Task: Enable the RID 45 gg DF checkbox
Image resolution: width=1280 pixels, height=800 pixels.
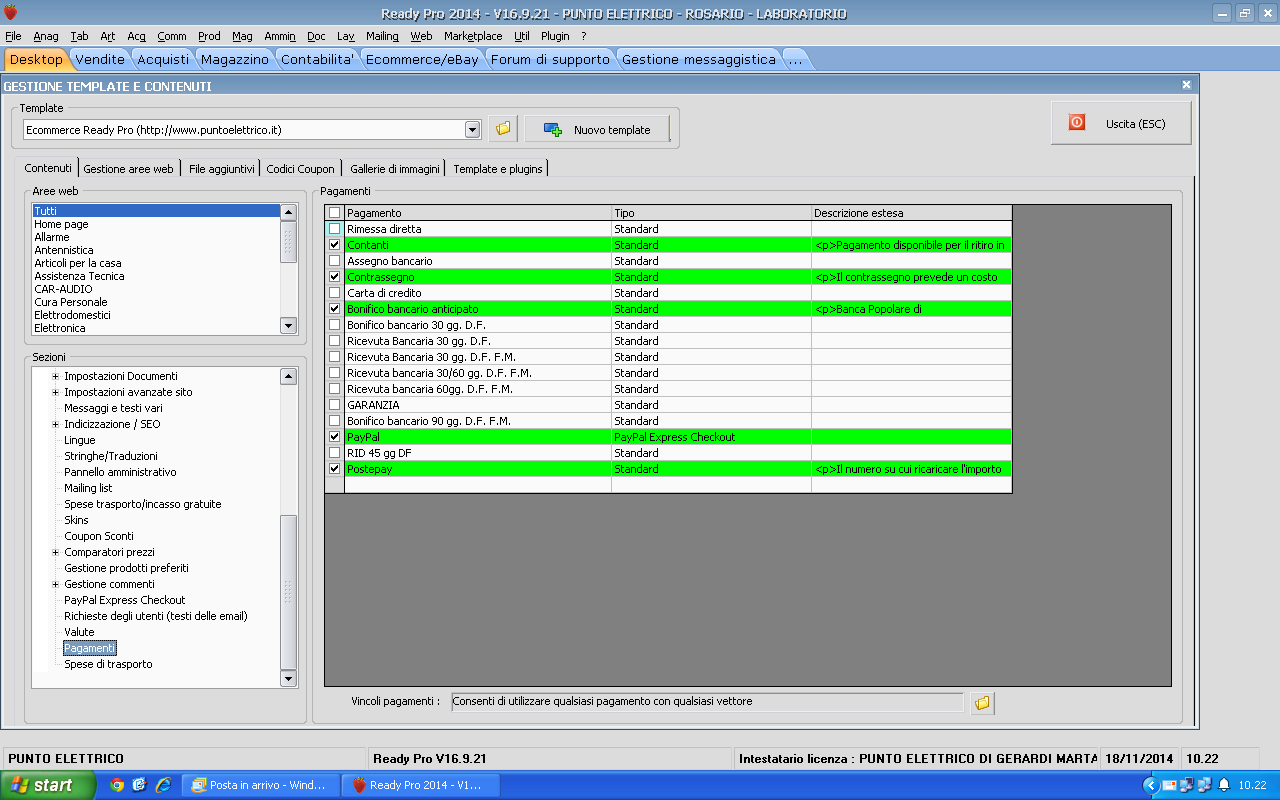Action: [334, 453]
